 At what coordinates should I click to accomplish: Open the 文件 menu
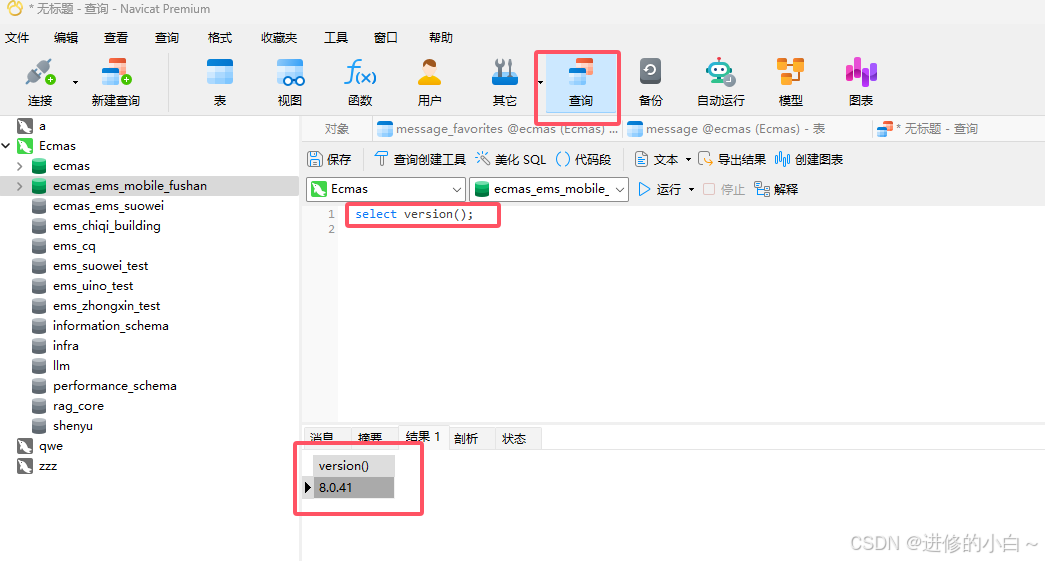(17, 38)
